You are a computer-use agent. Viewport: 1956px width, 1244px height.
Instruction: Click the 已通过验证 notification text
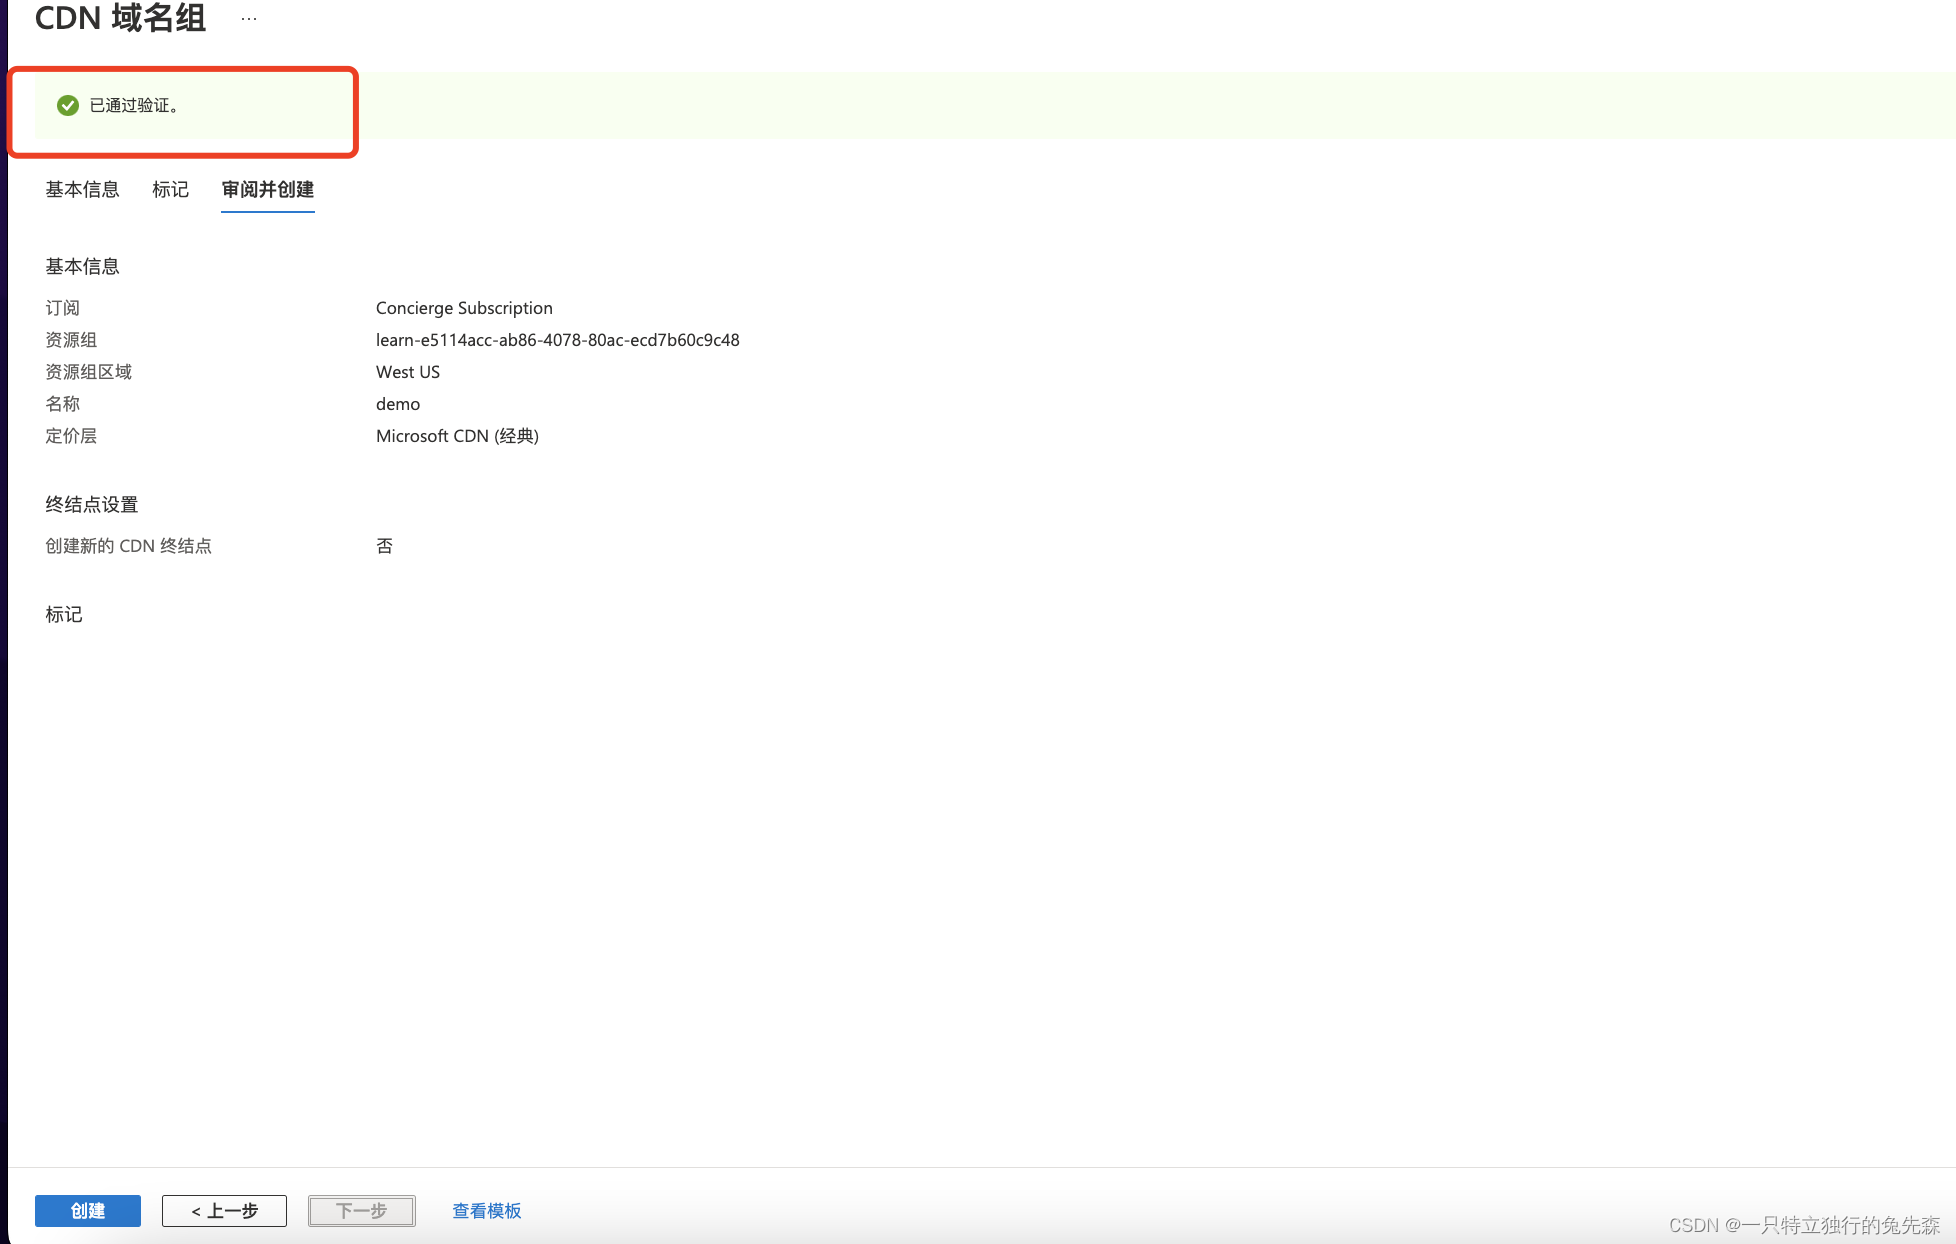[x=134, y=105]
